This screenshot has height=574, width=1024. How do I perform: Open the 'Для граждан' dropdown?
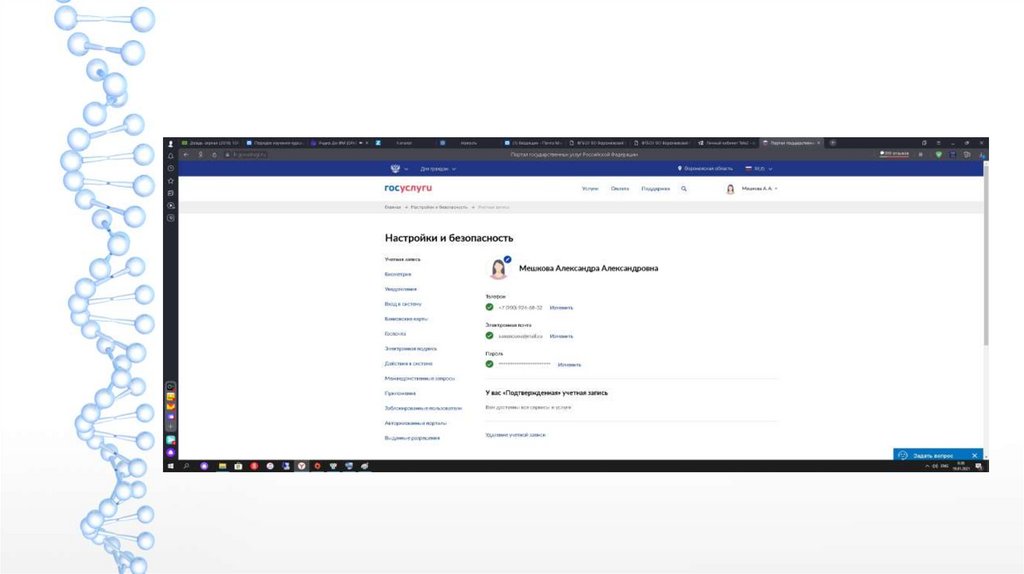click(x=438, y=169)
